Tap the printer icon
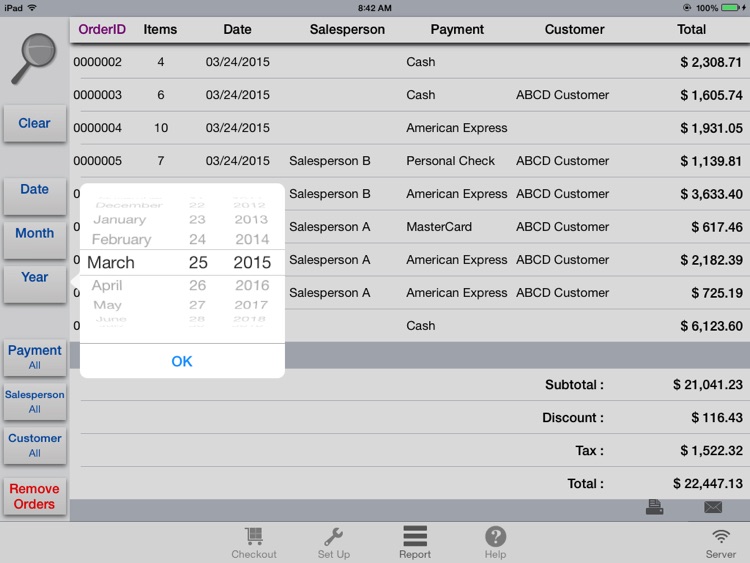Viewport: 750px width, 563px height. tap(654, 507)
